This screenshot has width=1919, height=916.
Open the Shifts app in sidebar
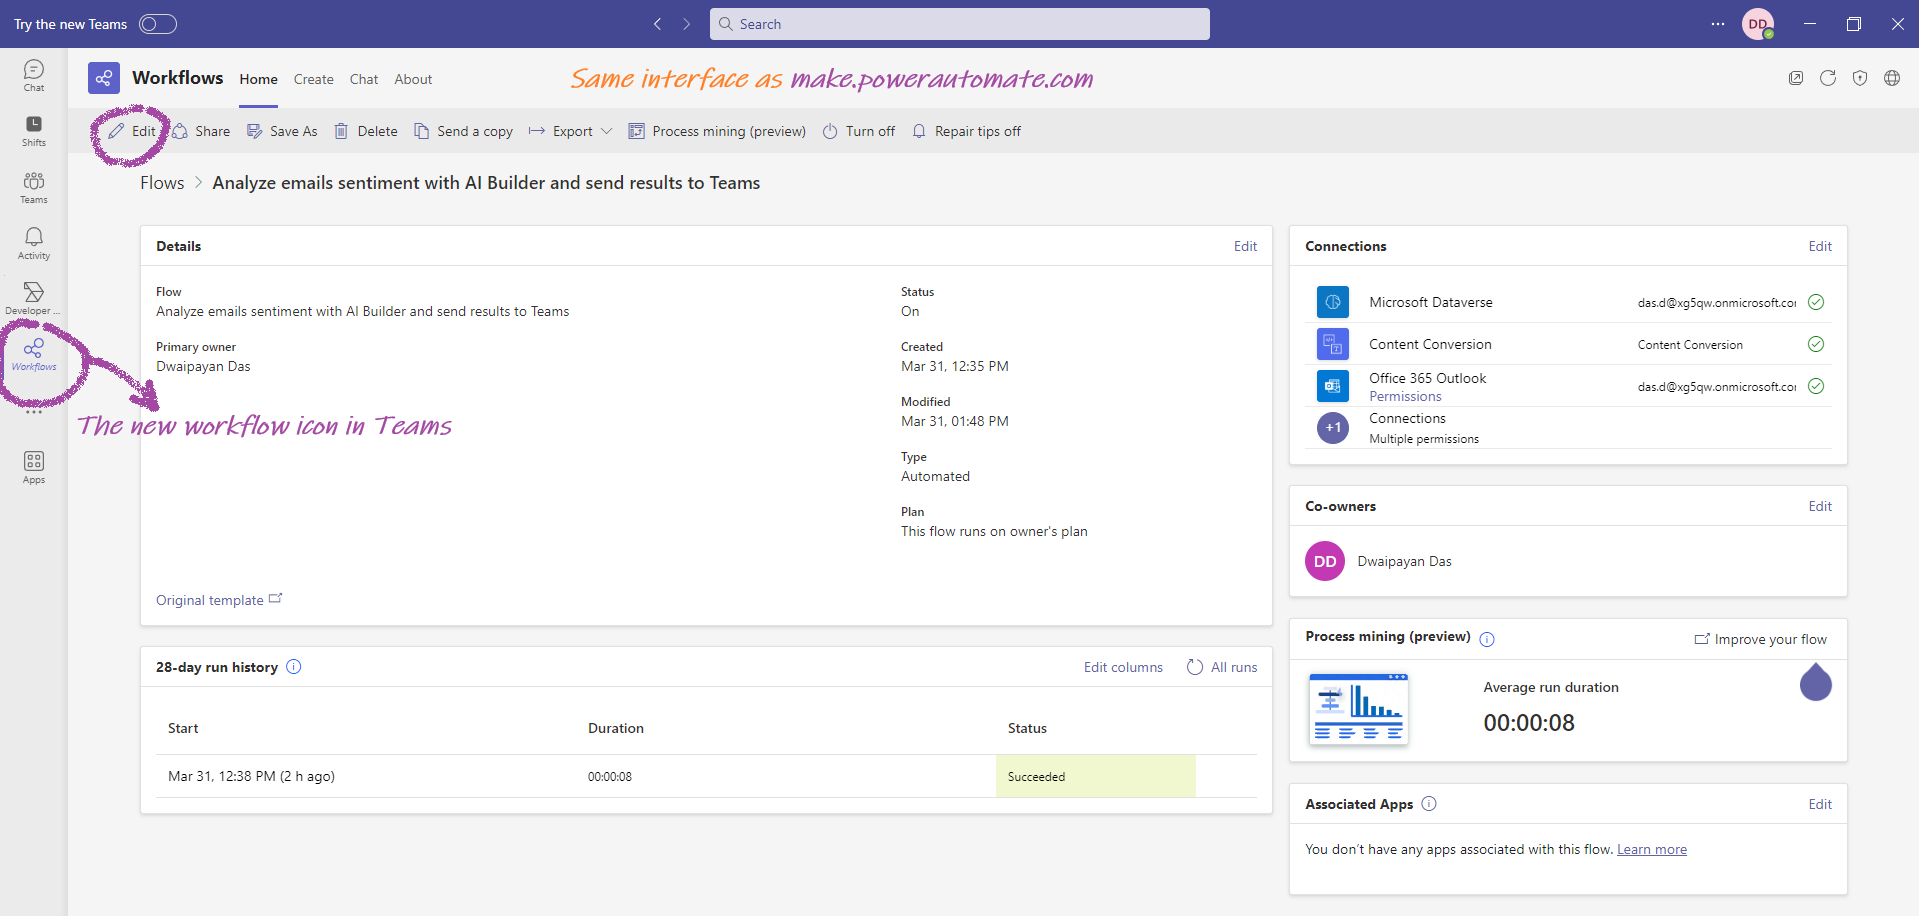tap(34, 131)
